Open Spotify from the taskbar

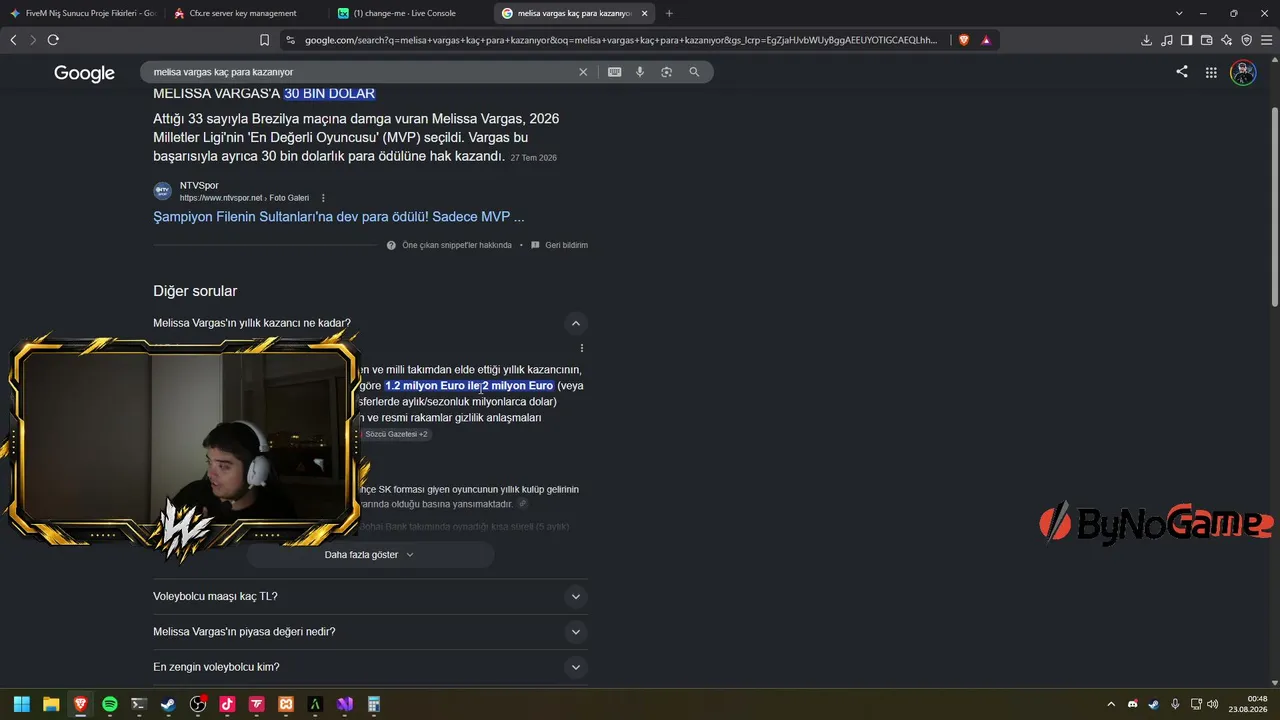pos(110,704)
